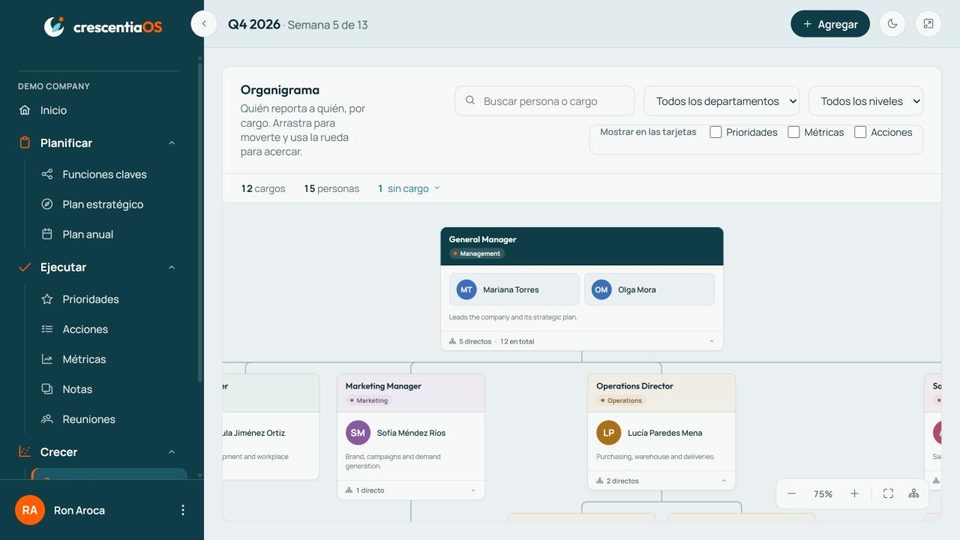Click the Marketing Manager card title
The width and height of the screenshot is (960, 540).
[383, 386]
